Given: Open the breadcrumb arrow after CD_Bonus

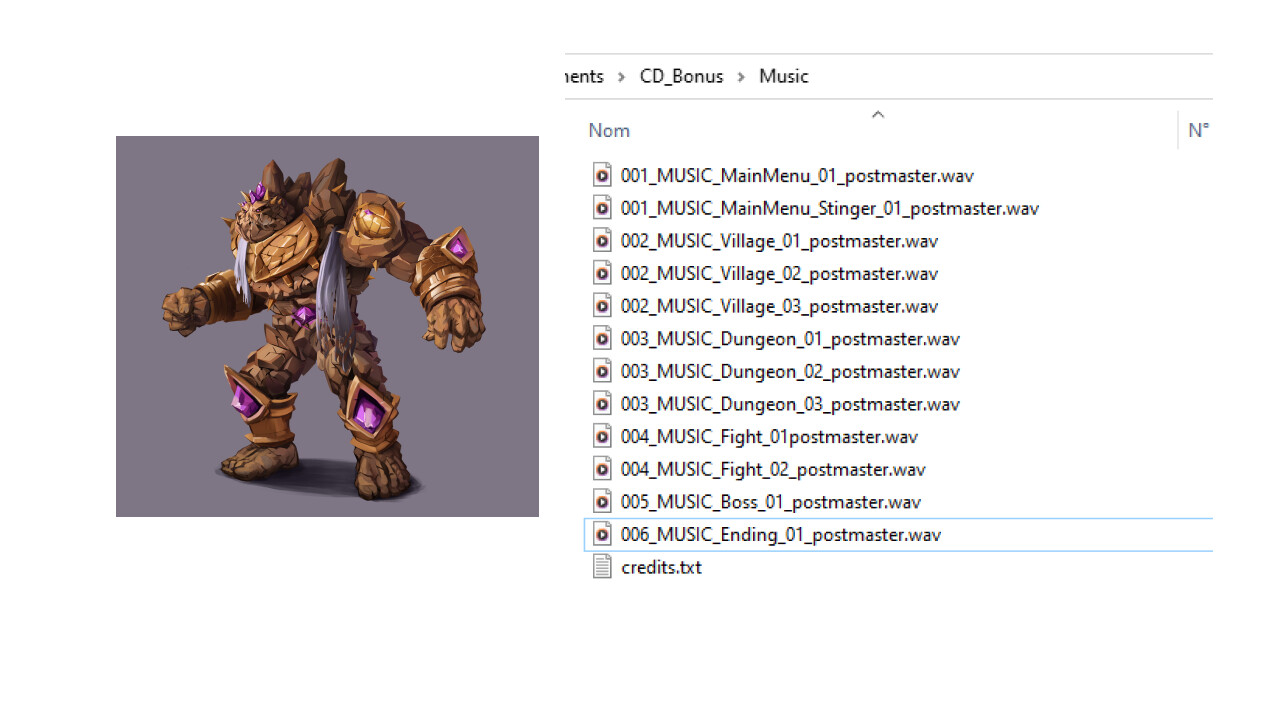Looking at the screenshot, I should click(x=740, y=76).
